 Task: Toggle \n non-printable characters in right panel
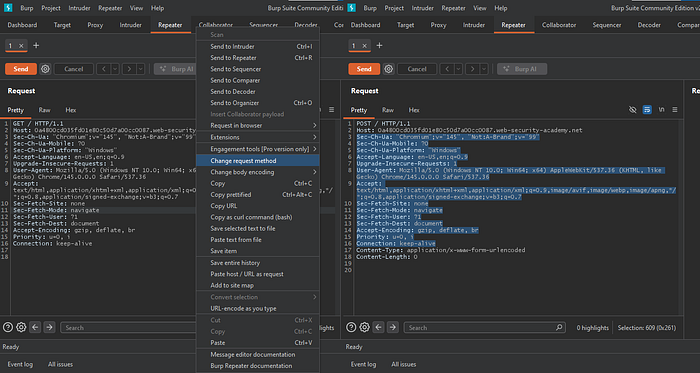click(x=661, y=110)
